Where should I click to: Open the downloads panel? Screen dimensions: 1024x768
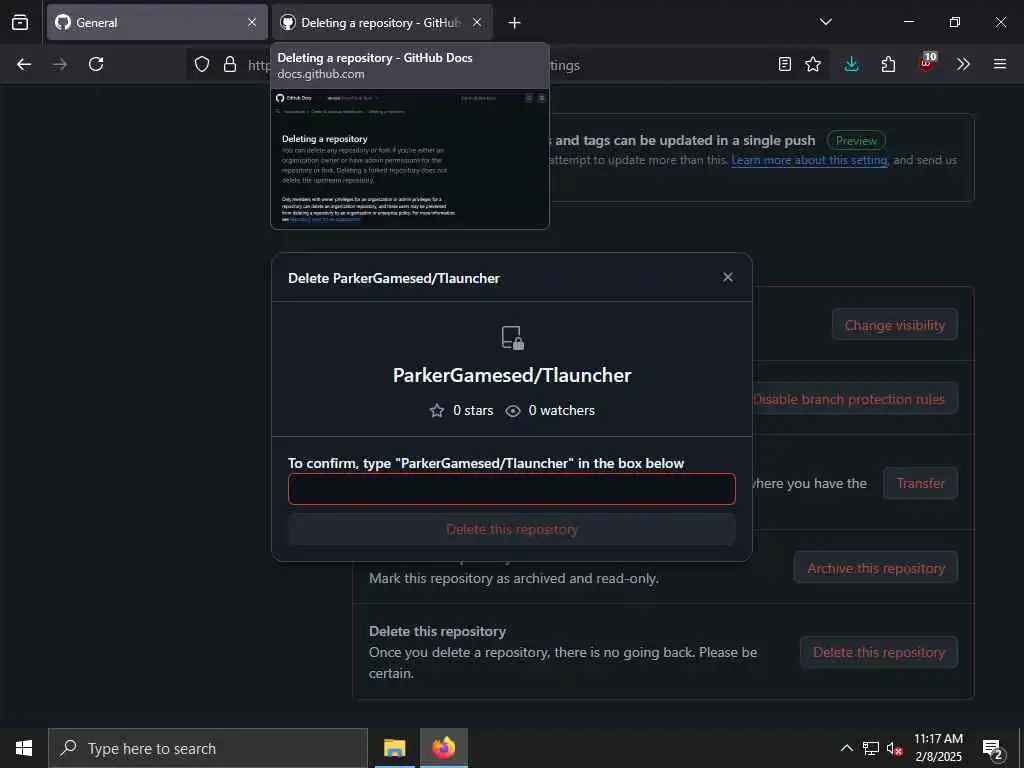coord(851,64)
